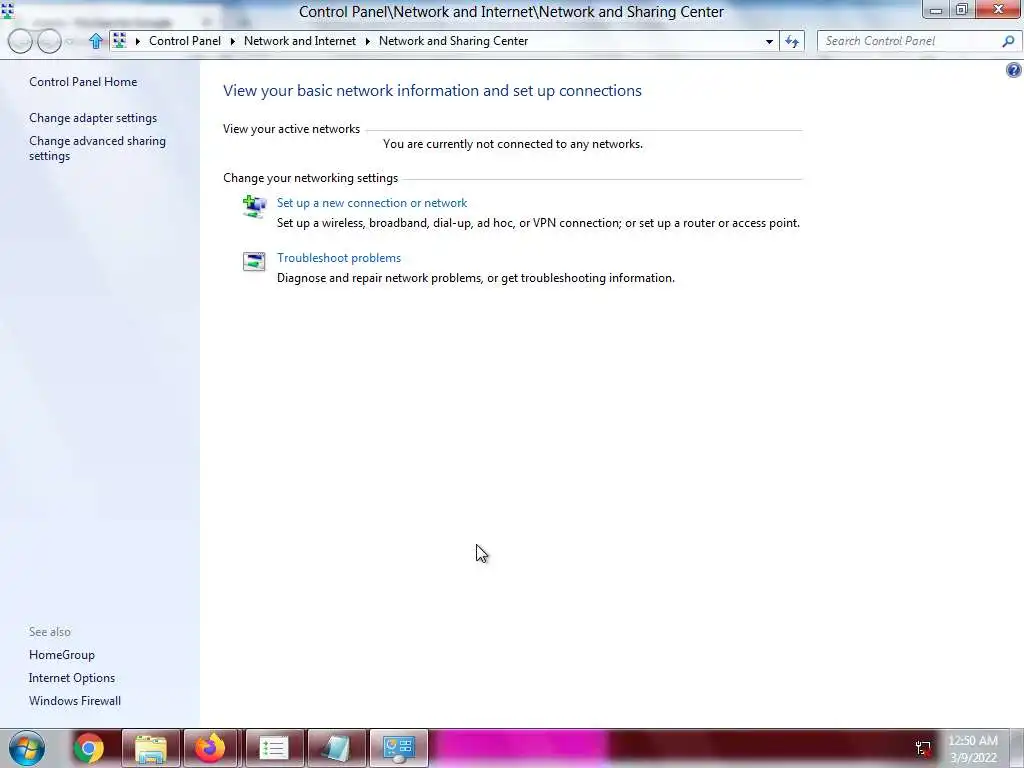Click the Forward navigation arrow button
This screenshot has width=1024, height=768.
pos(49,41)
